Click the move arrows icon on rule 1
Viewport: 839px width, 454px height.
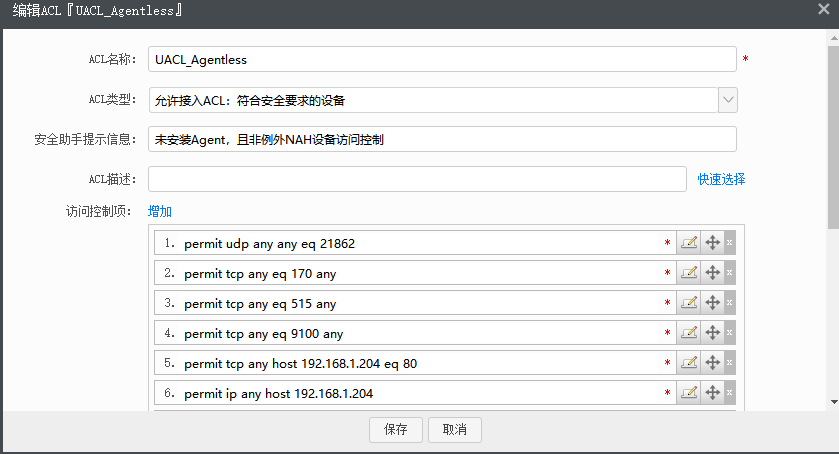[x=712, y=243]
